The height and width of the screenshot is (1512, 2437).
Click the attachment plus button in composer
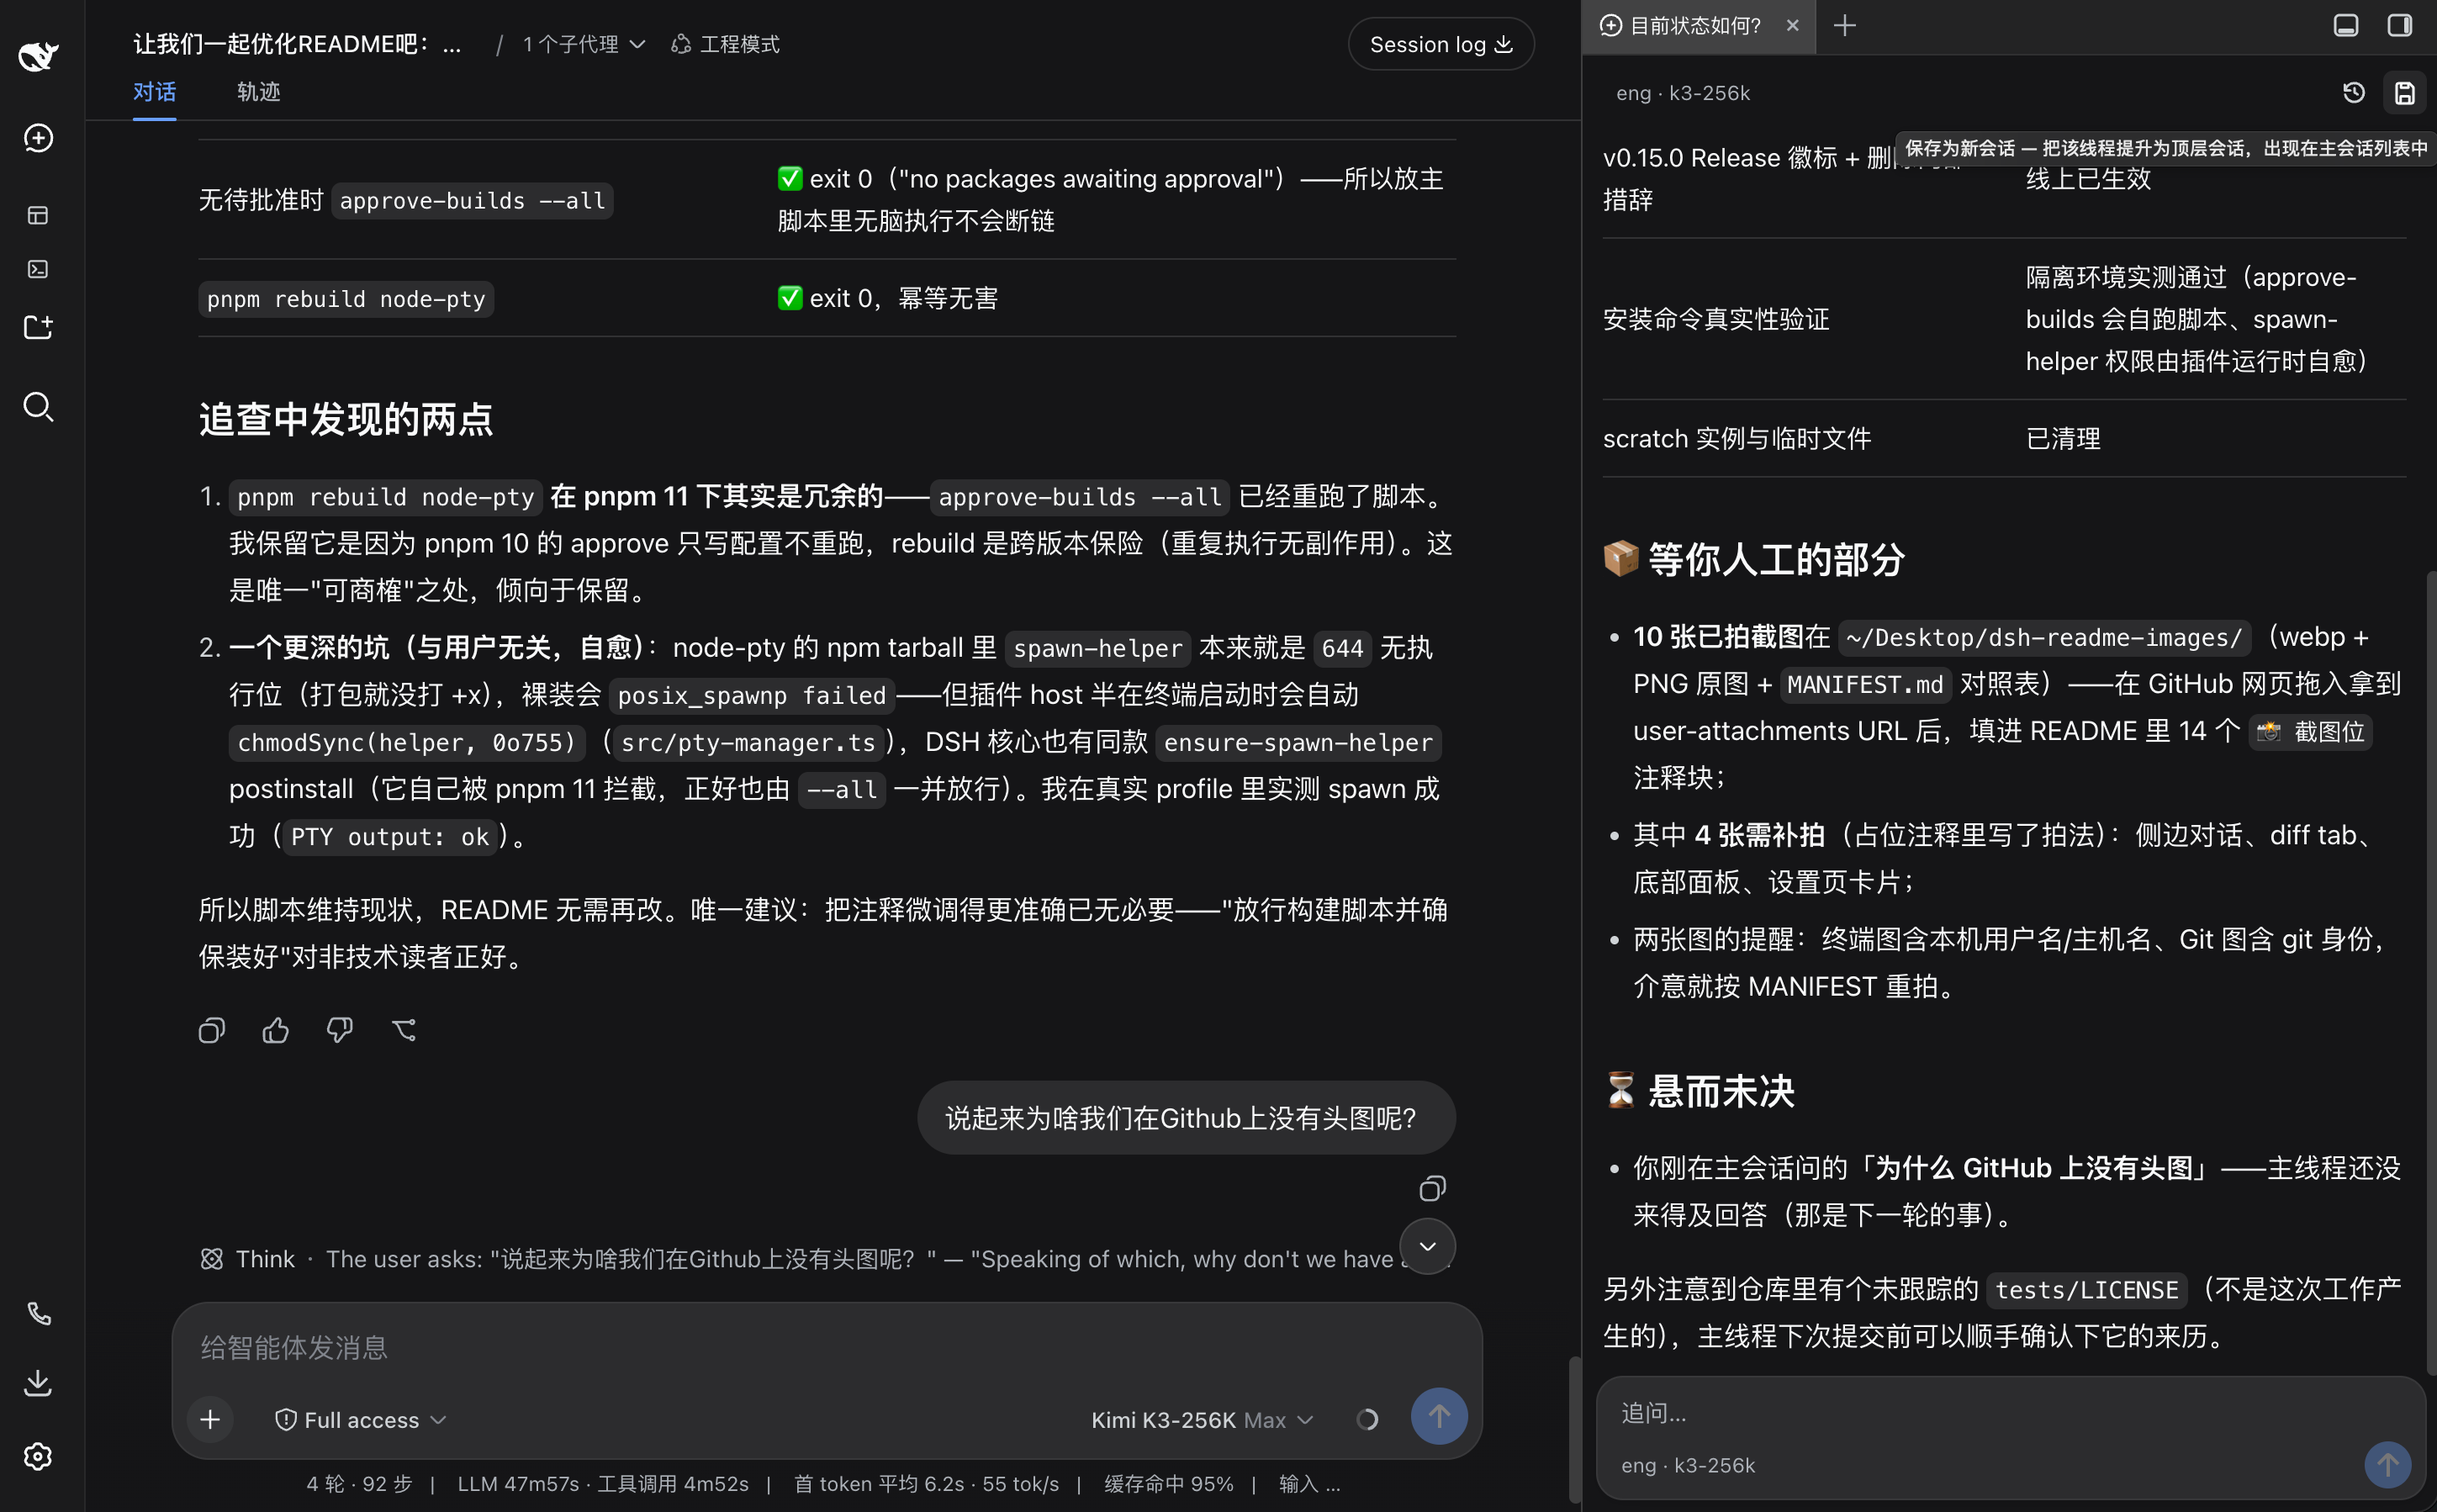click(x=210, y=1419)
